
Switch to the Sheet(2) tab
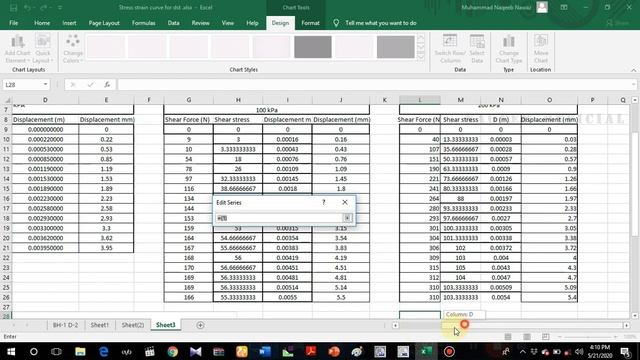coord(133,325)
